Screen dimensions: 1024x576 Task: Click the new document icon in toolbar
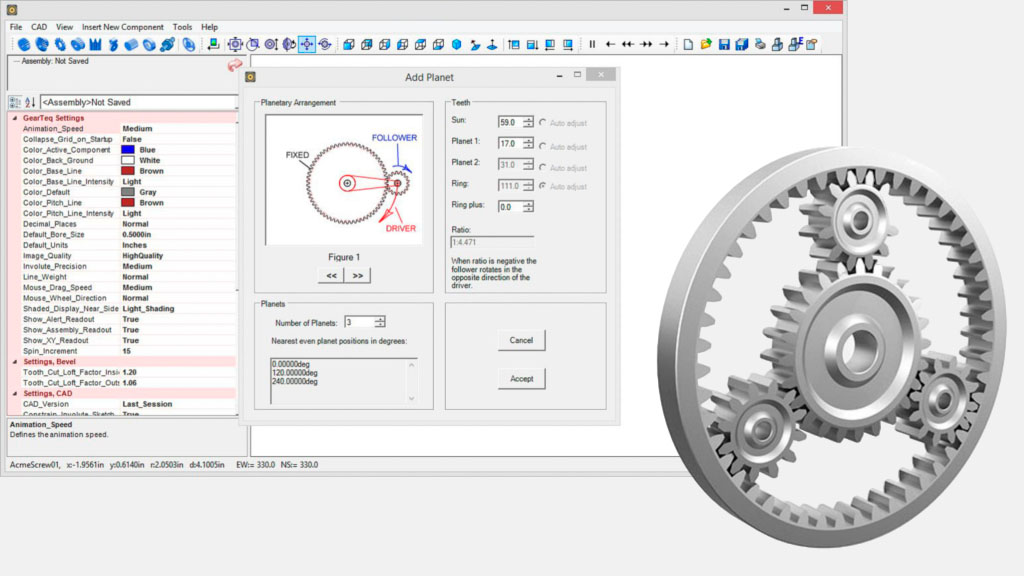[688, 44]
